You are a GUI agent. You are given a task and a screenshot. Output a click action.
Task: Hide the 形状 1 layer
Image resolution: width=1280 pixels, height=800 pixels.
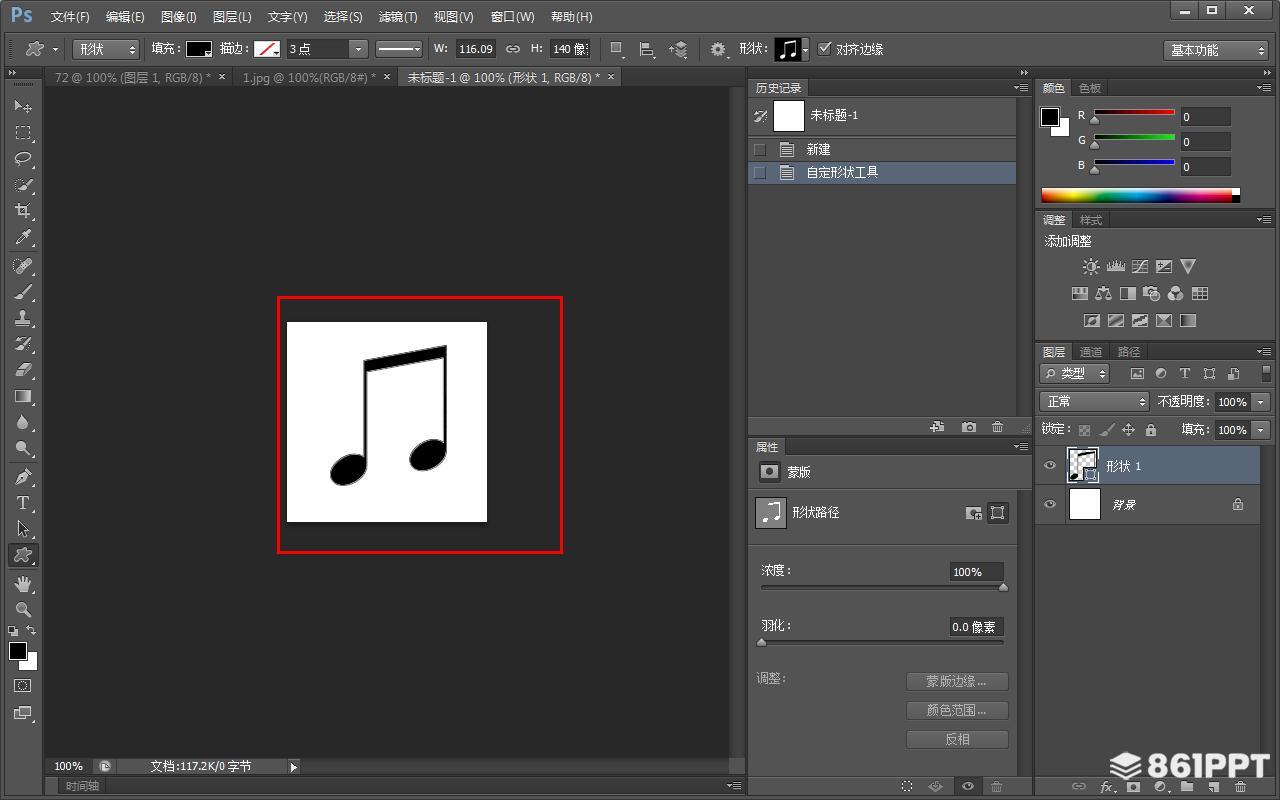tap(1050, 466)
